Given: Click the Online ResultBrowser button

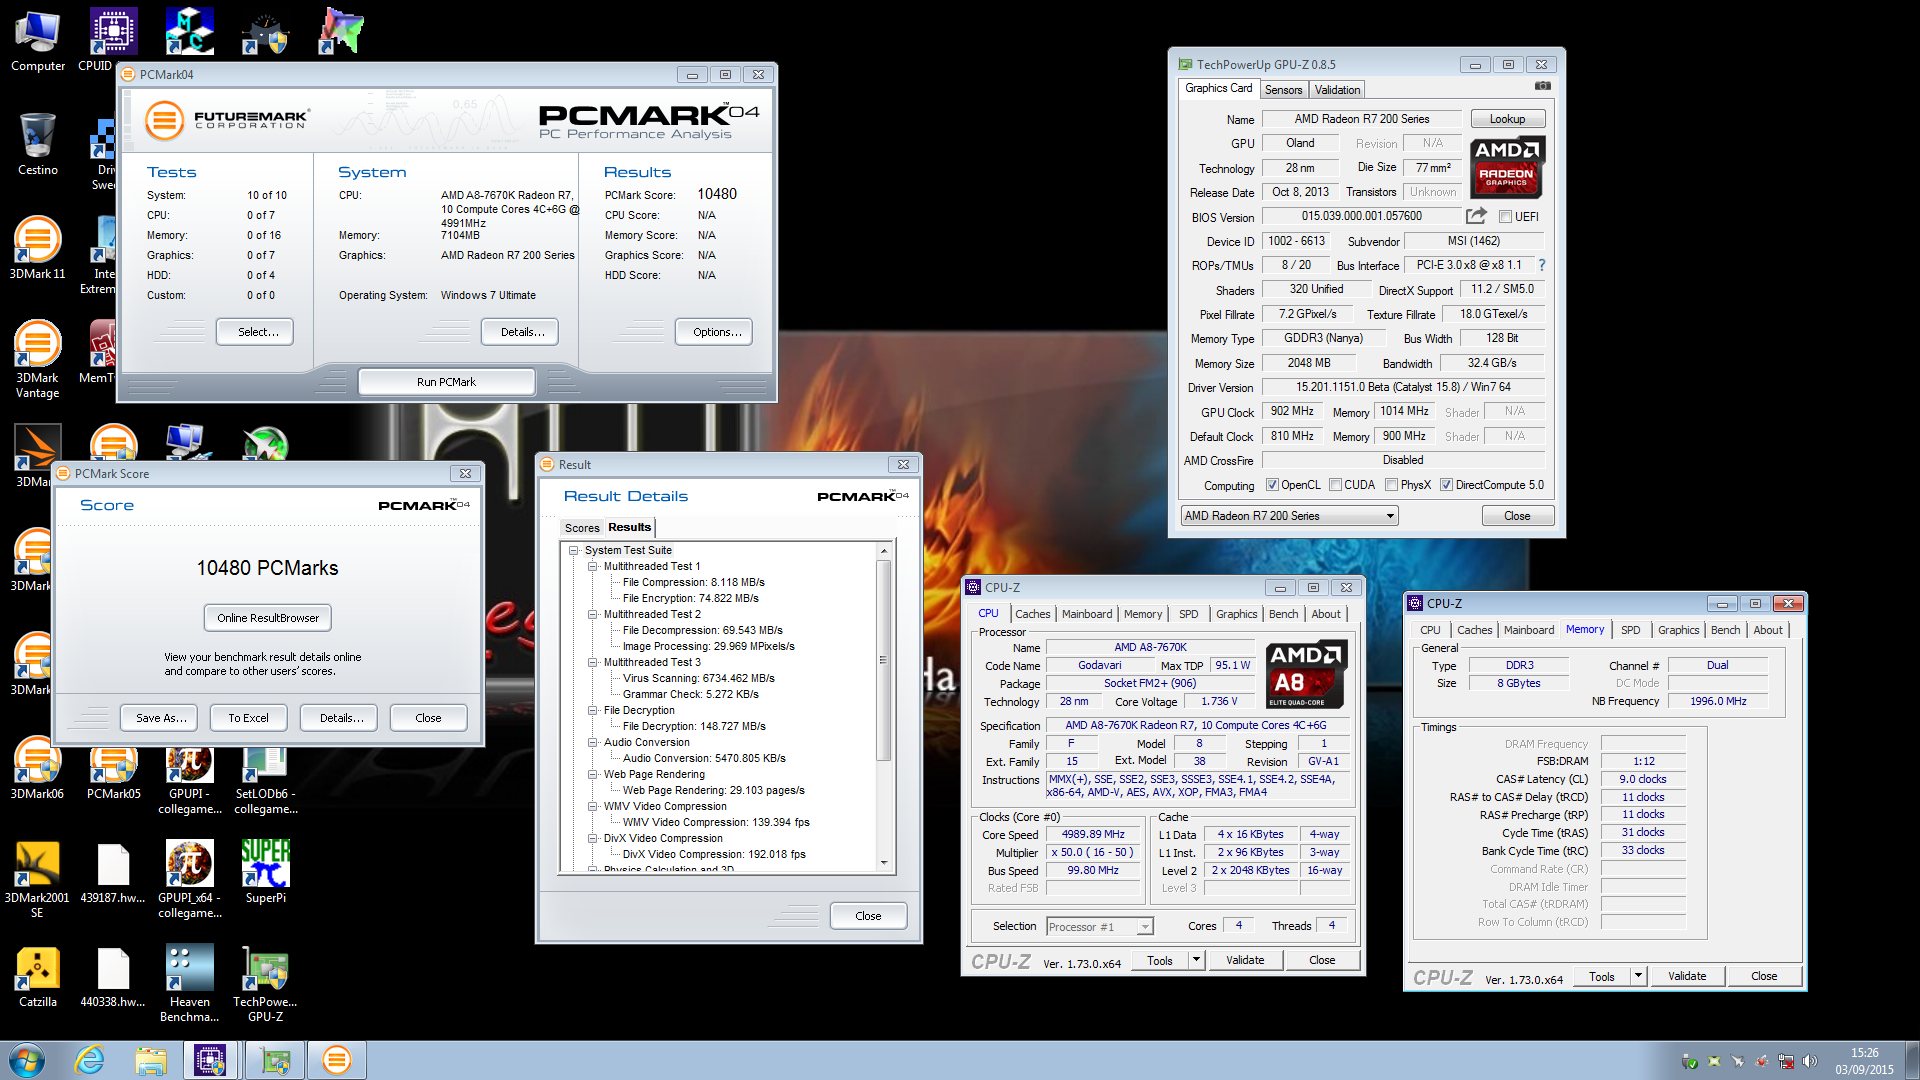Looking at the screenshot, I should pos(268,618).
